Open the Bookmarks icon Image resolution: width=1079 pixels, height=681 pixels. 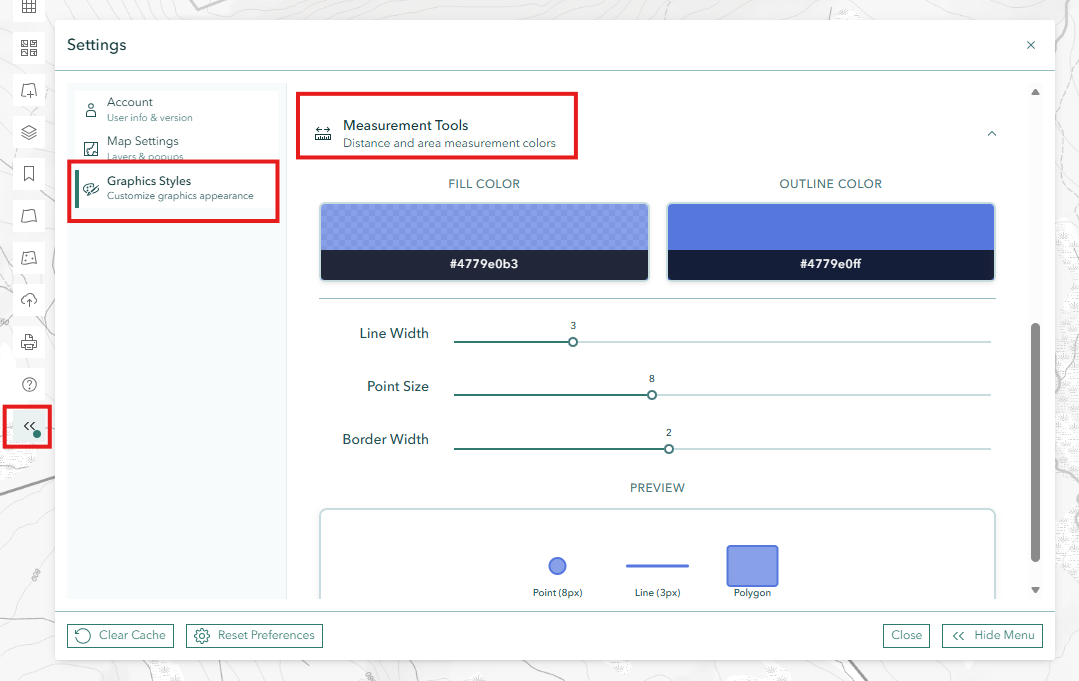click(x=28, y=173)
